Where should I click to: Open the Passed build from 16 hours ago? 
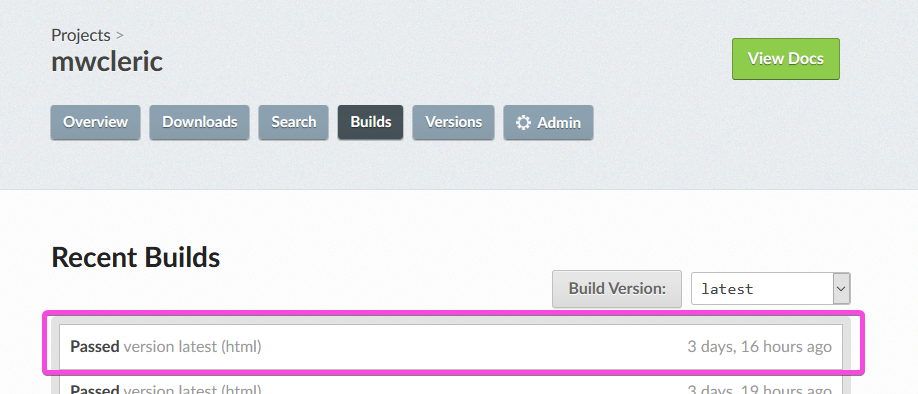coord(451,347)
